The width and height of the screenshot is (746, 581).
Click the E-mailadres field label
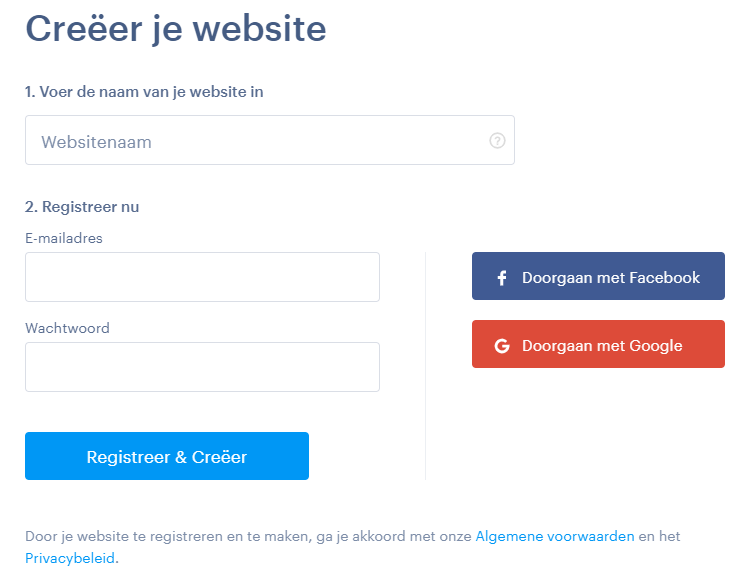tap(64, 238)
